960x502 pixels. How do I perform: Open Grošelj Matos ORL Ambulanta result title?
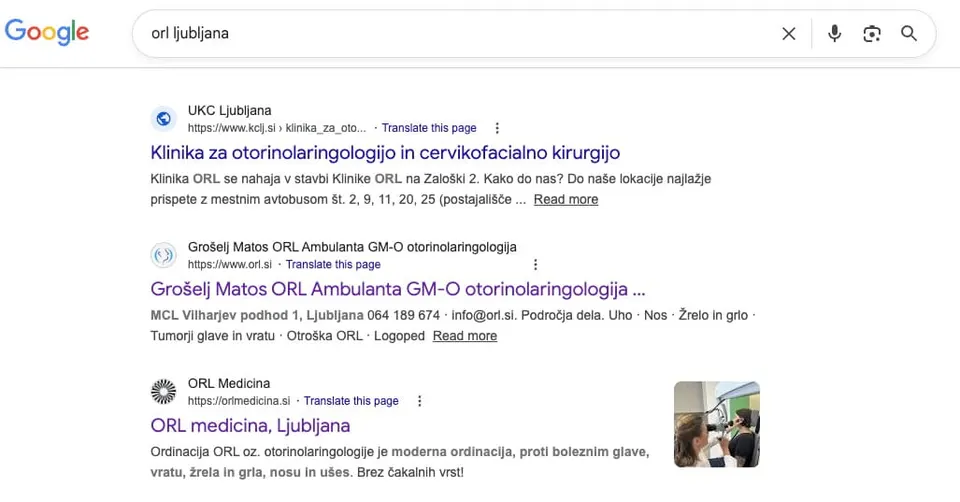click(x=398, y=289)
